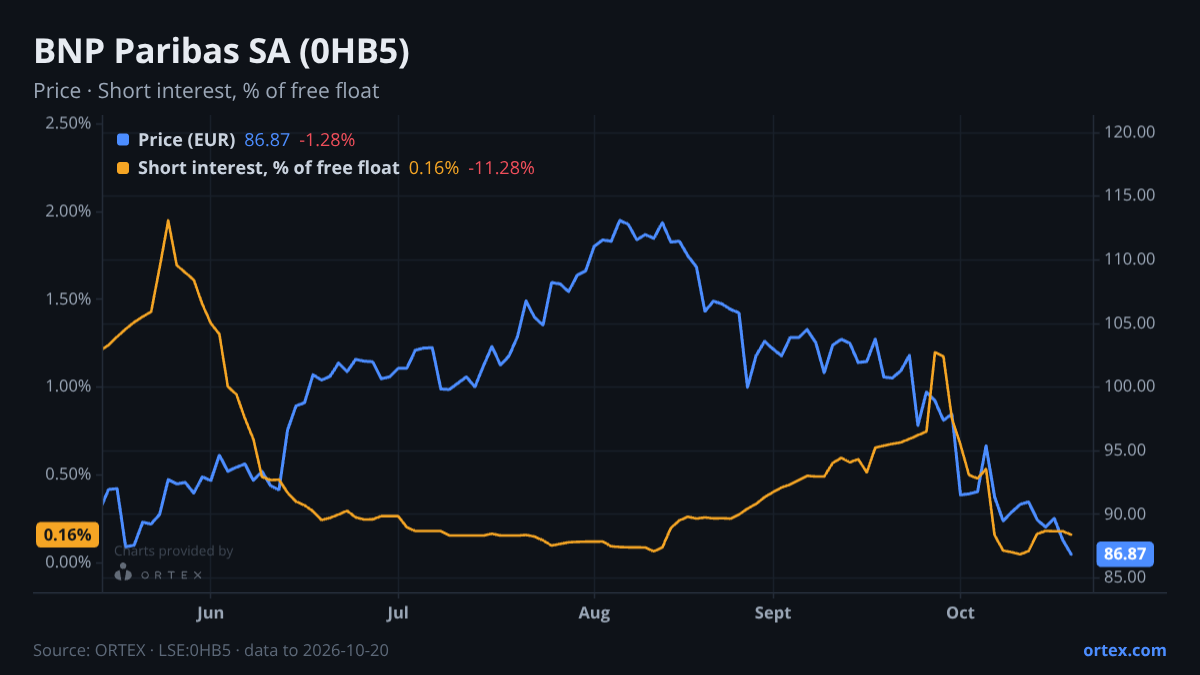Click the legend price value 86.87

[267, 140]
